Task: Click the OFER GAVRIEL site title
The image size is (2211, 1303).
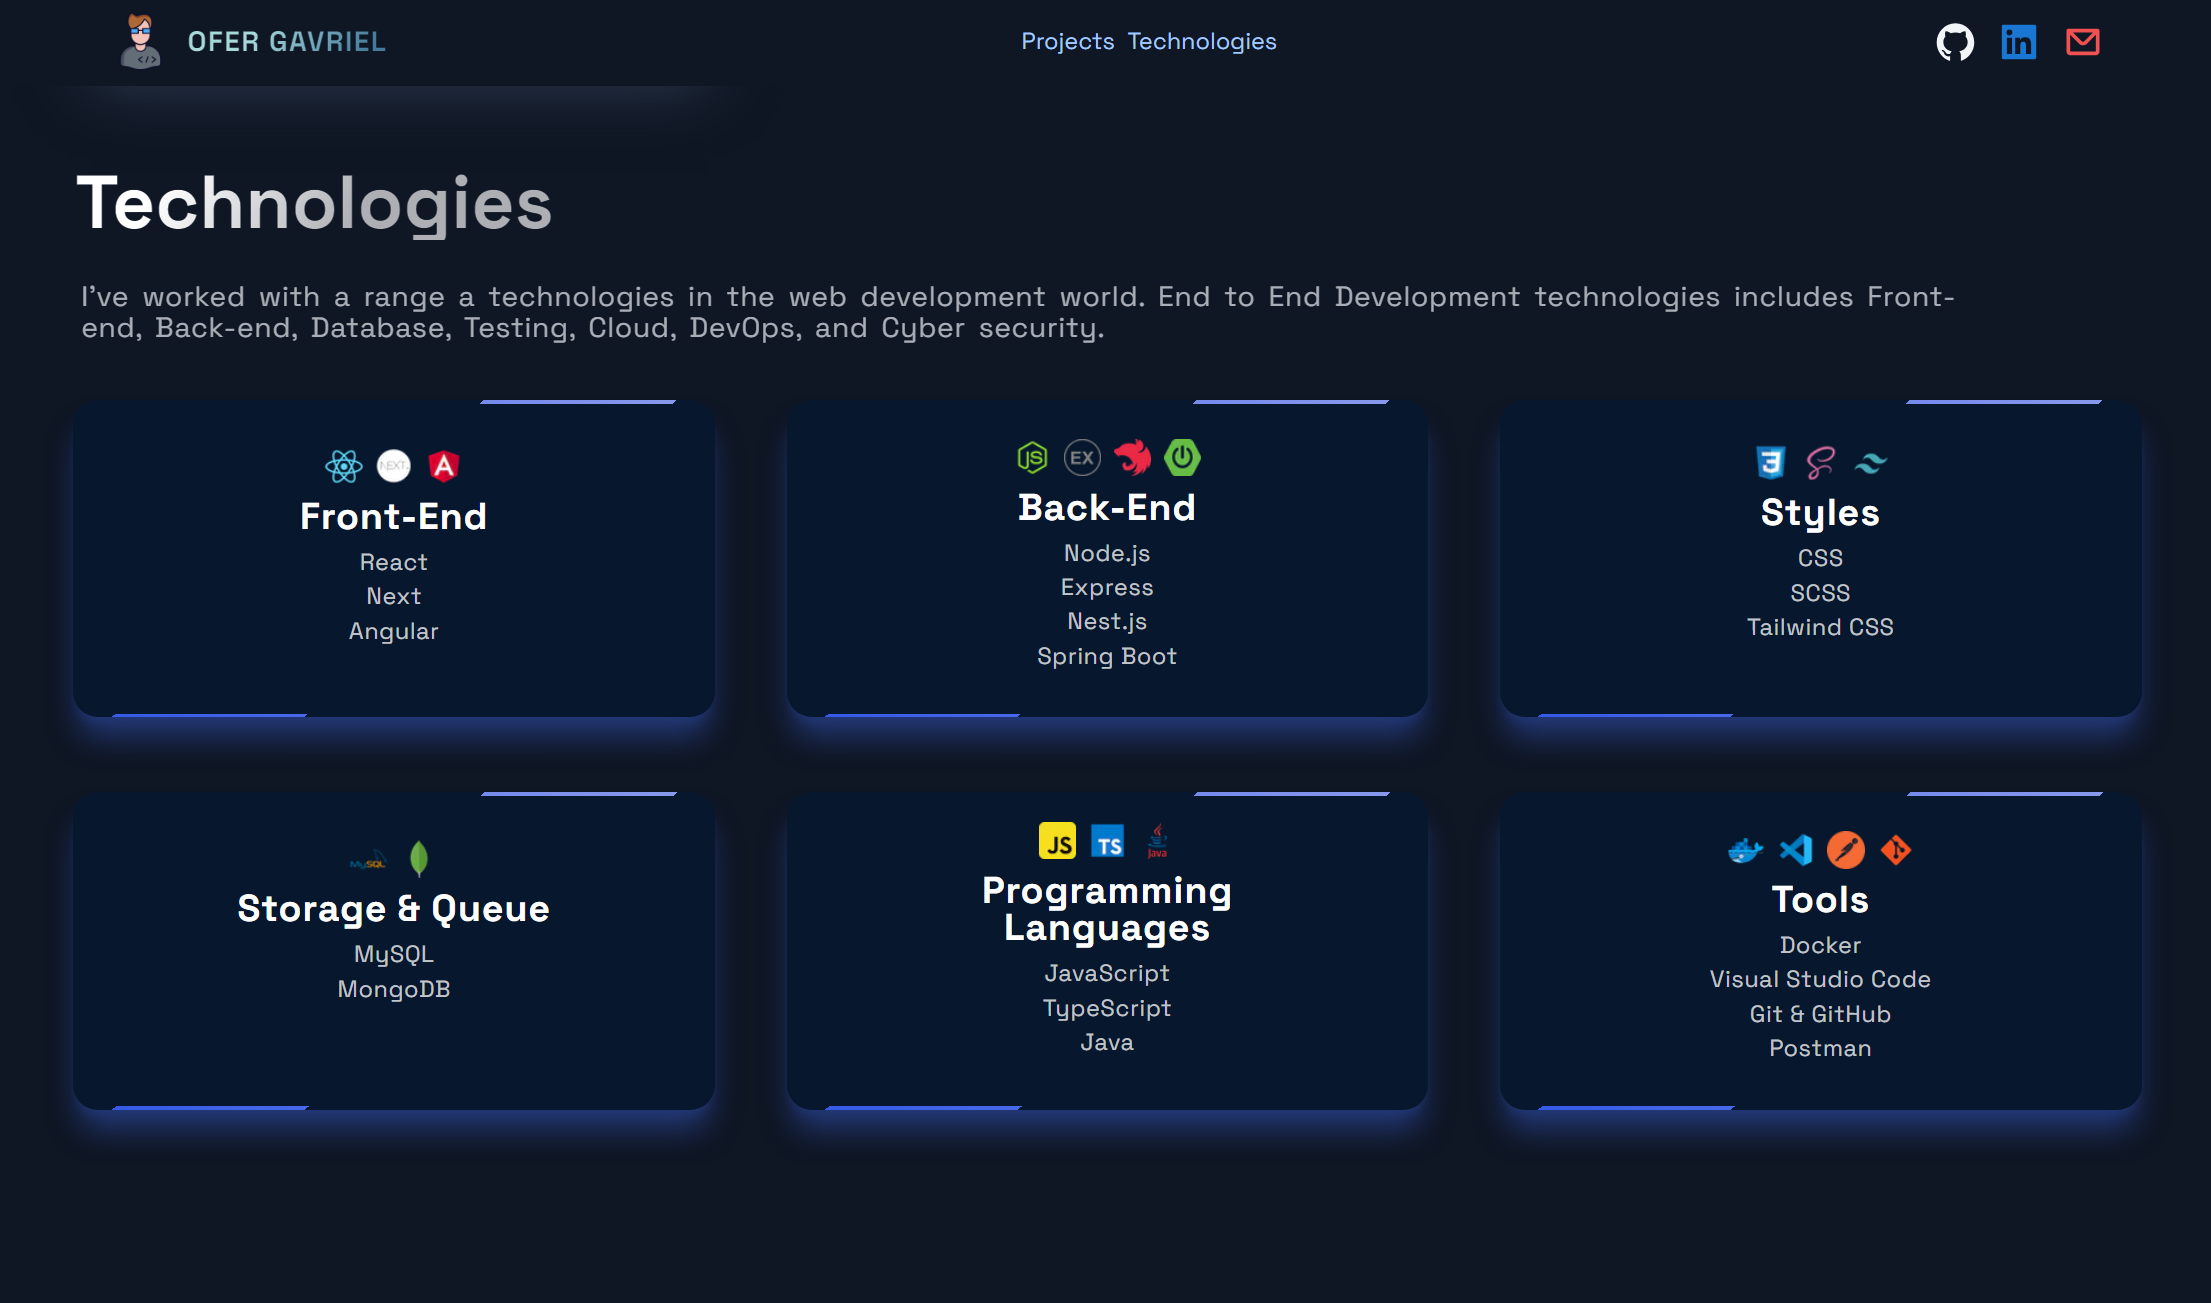Action: (286, 42)
